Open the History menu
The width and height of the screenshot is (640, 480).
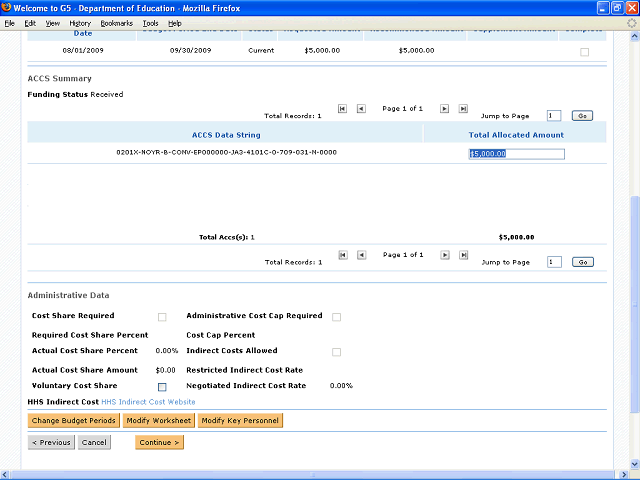80,23
